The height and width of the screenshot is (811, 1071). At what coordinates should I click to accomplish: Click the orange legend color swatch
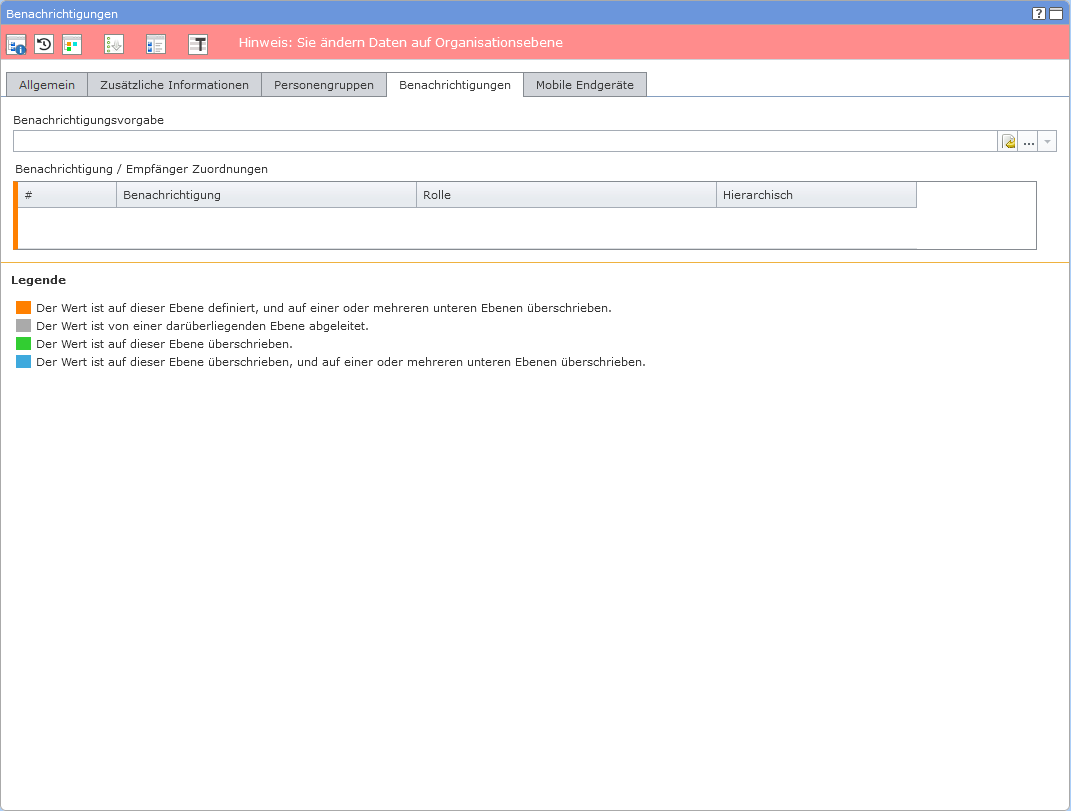pos(24,308)
